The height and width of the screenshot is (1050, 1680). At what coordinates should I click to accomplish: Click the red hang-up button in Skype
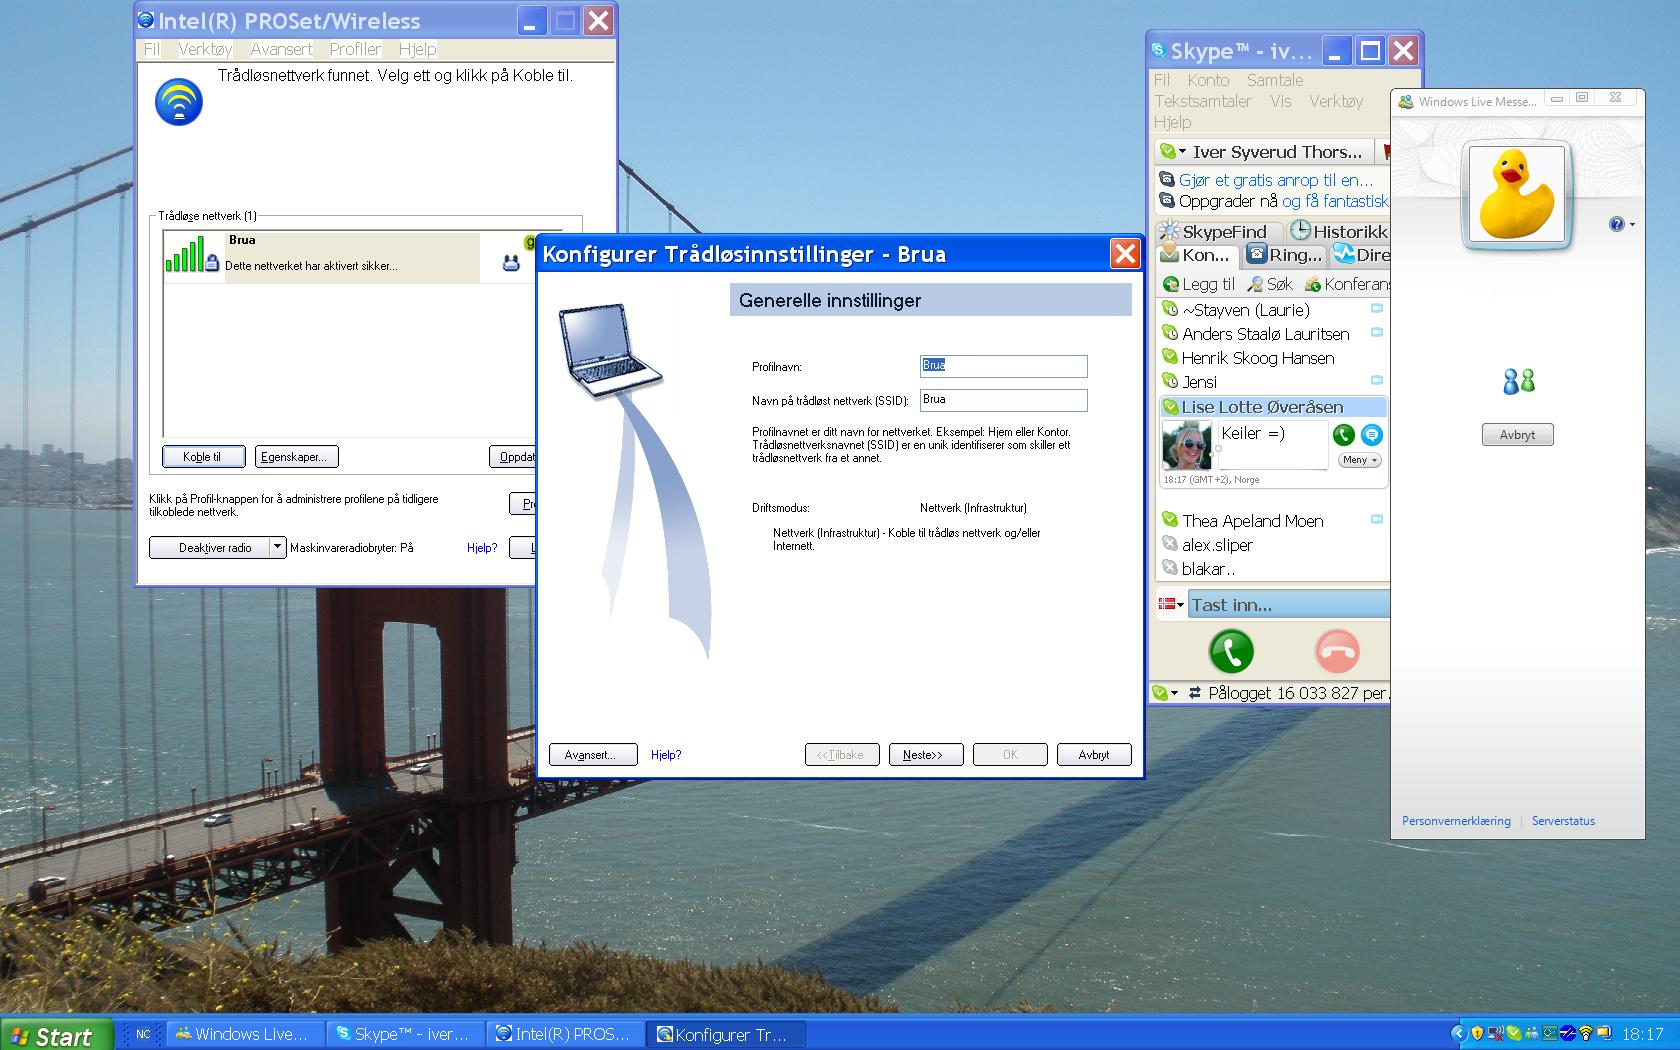(x=1337, y=652)
